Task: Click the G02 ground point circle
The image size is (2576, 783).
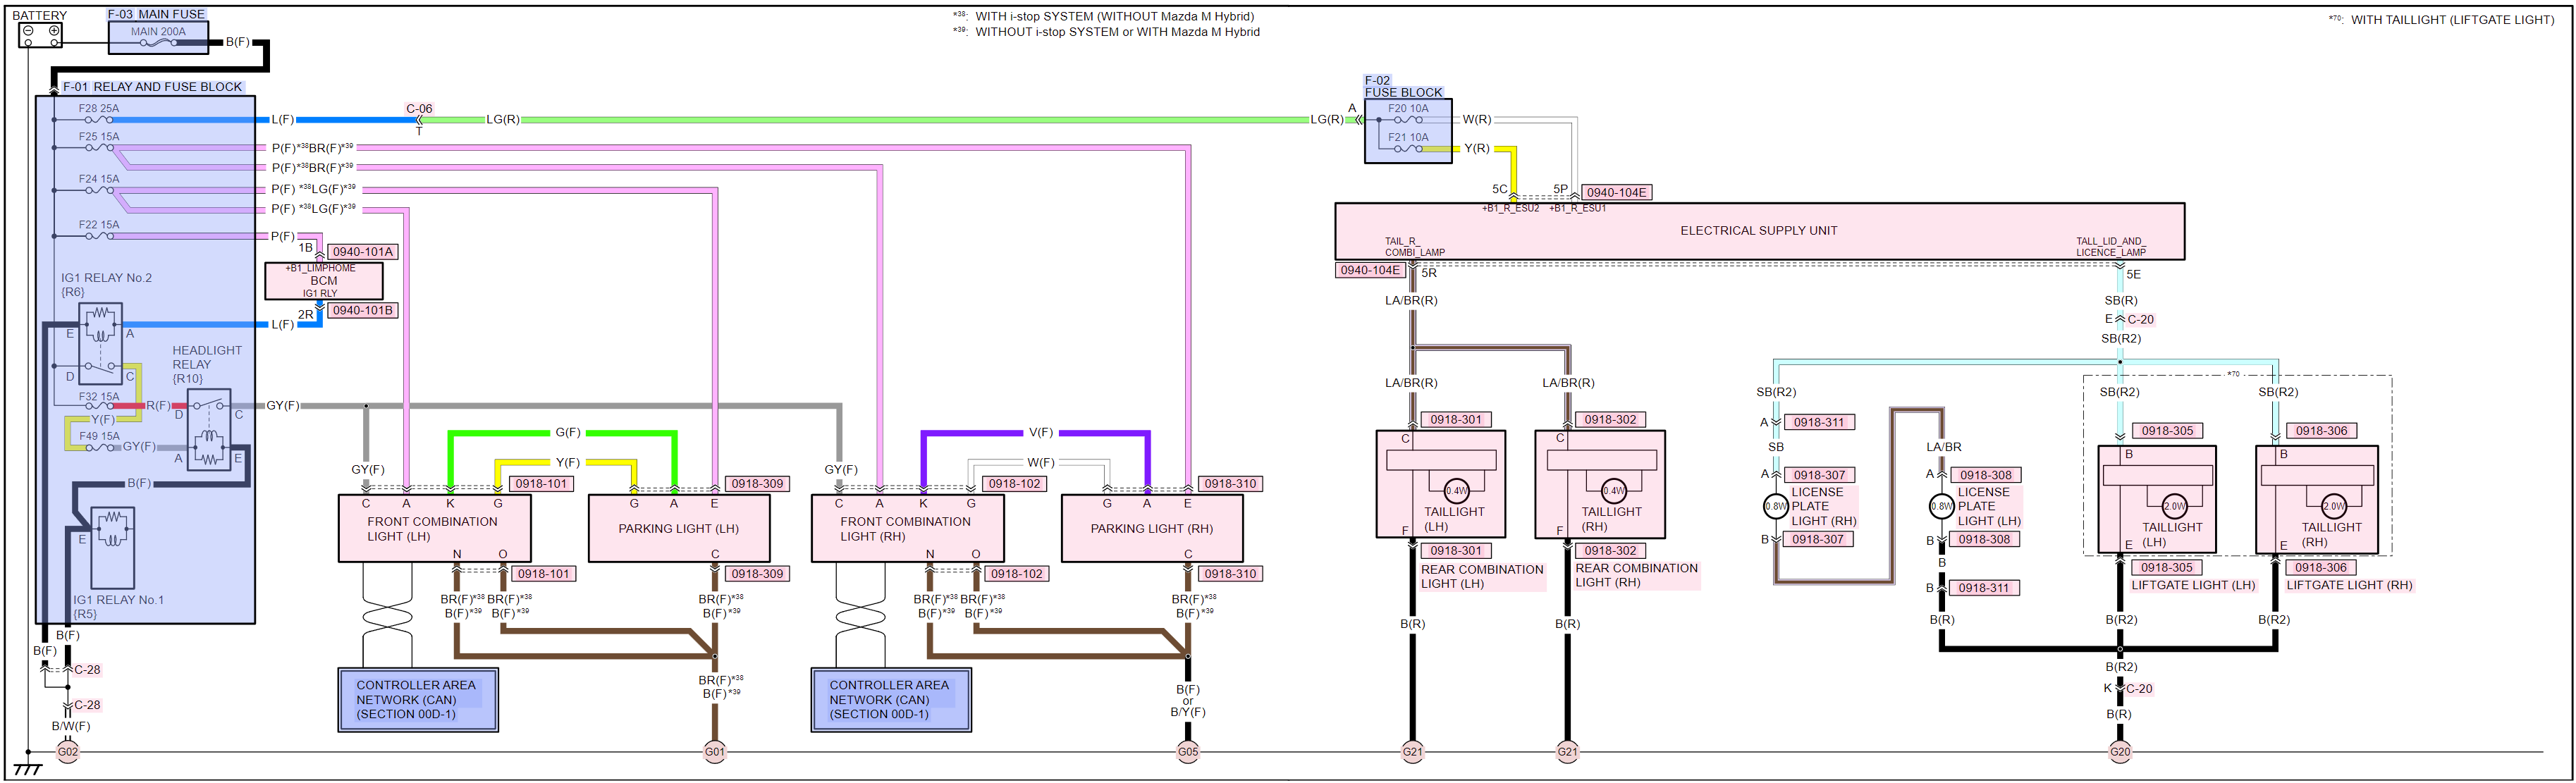Action: (x=67, y=751)
